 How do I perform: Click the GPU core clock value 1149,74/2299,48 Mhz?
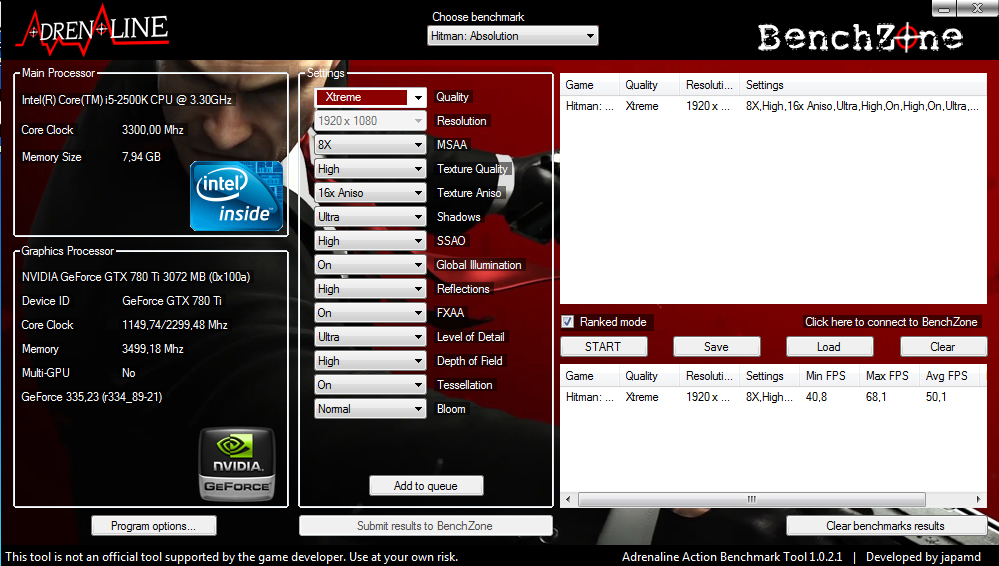[175, 325]
